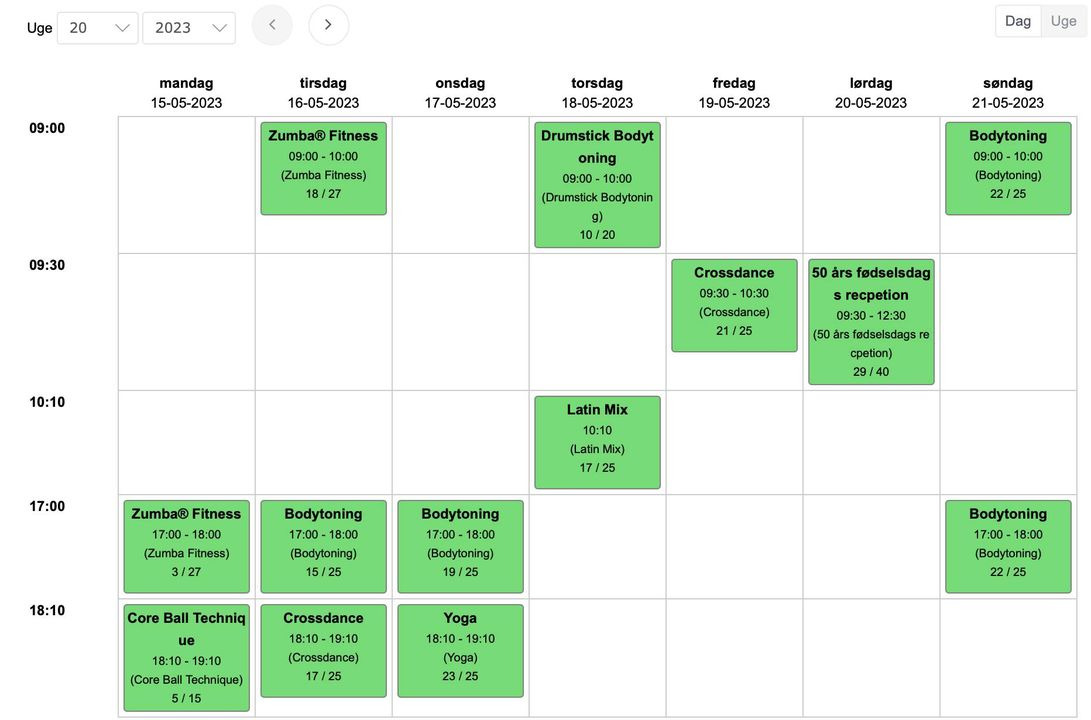Open Wednesday Yoga class at 18:10
The image size is (1091, 720).
coord(460,650)
